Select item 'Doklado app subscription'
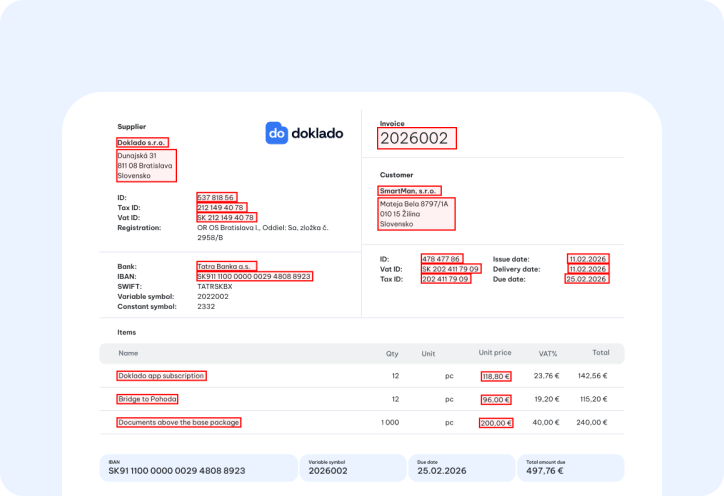Viewport: 724px width, 497px height. tap(161, 376)
